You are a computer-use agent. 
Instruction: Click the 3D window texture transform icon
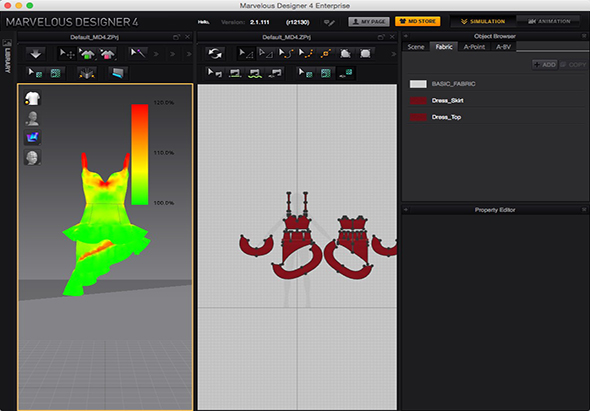pyautogui.click(x=56, y=73)
